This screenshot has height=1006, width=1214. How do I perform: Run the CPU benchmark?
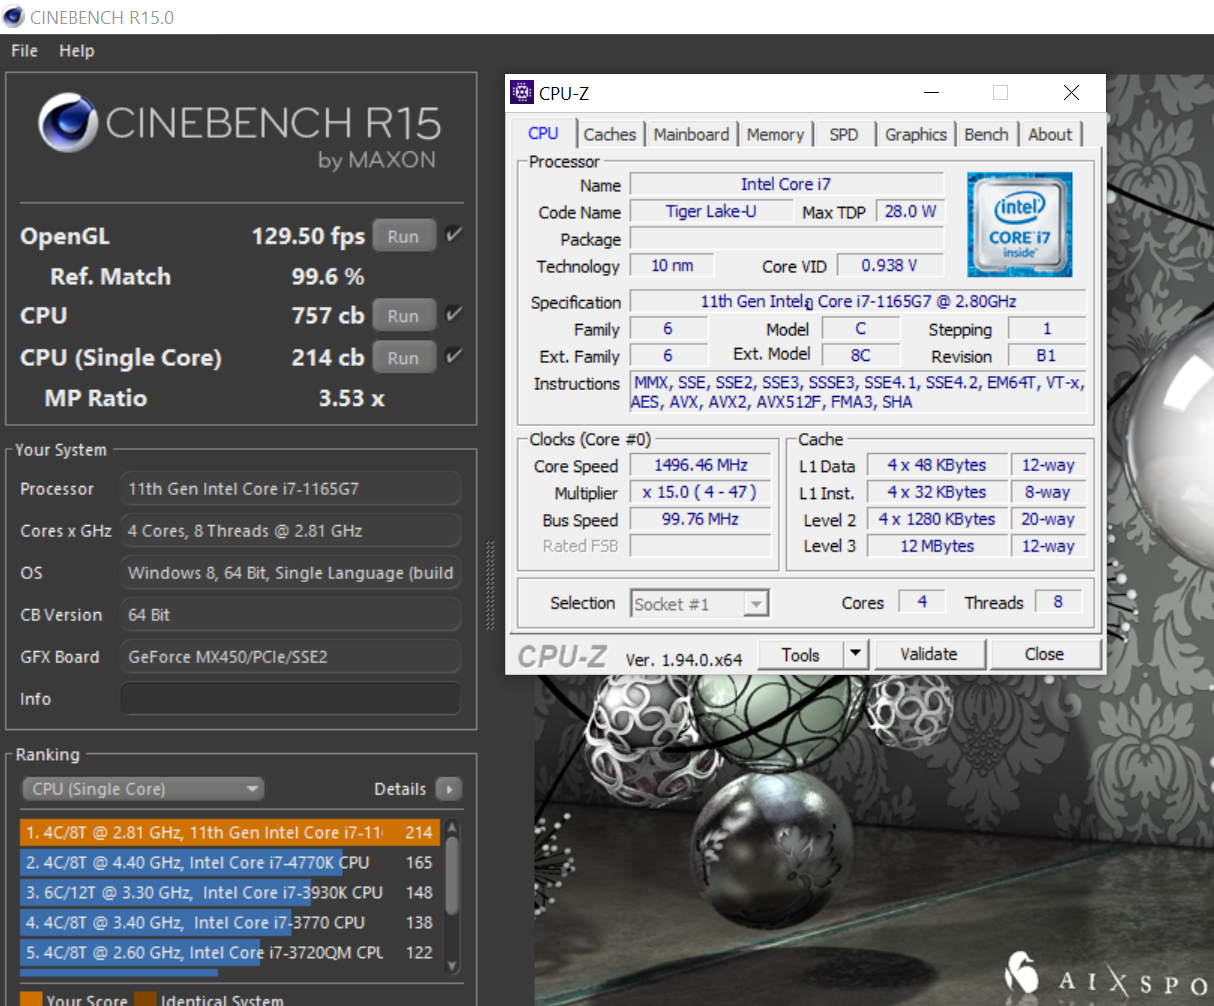point(404,315)
